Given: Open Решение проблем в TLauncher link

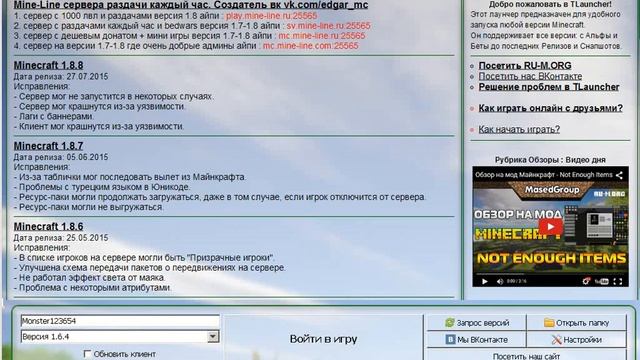Looking at the screenshot, I should 549,87.
